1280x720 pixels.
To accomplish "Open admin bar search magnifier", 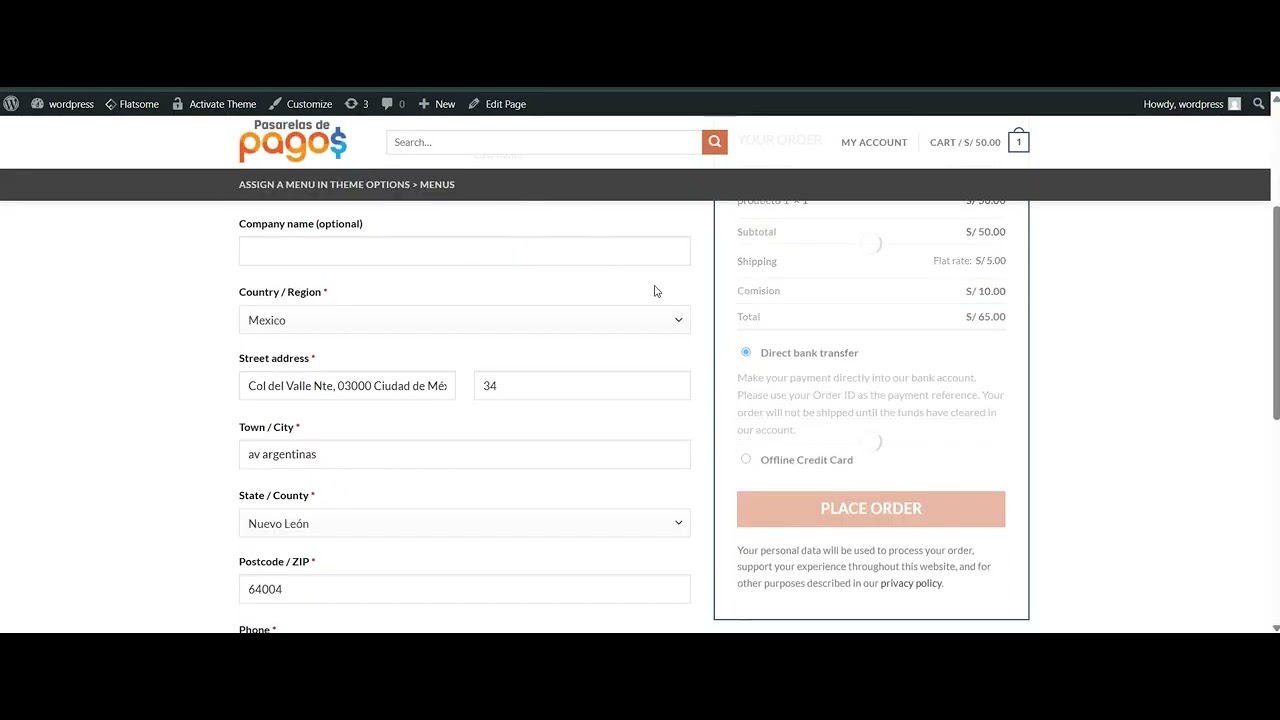I will coord(1259,104).
